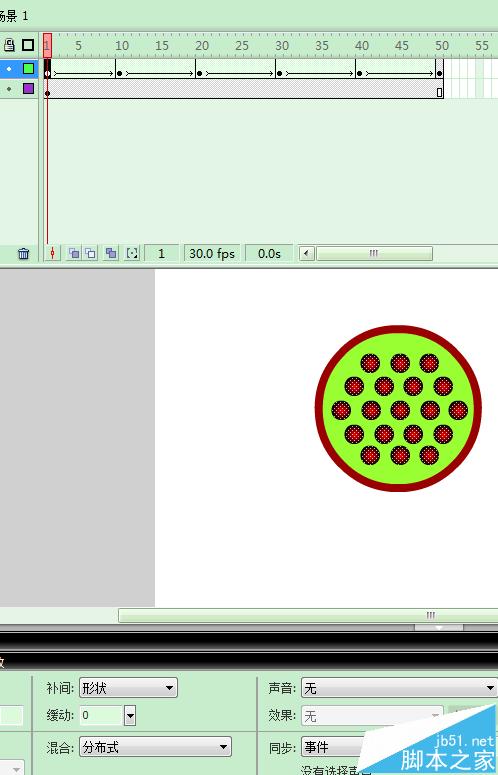Click the lock-all-layers icon in timeline header
Viewport: 498px width, 775px height.
pos(9,45)
